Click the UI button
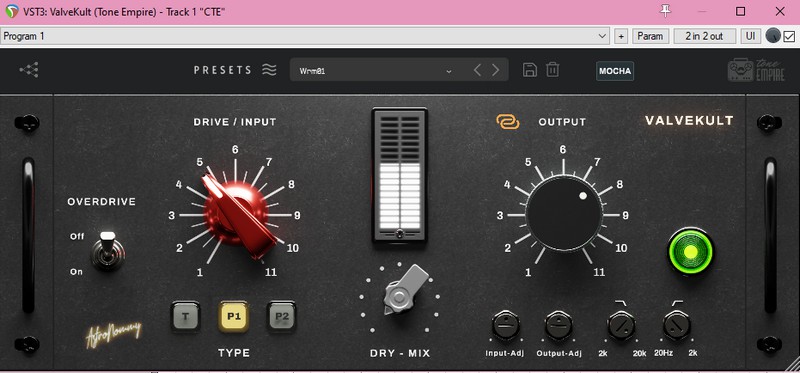800x373 pixels. point(751,36)
